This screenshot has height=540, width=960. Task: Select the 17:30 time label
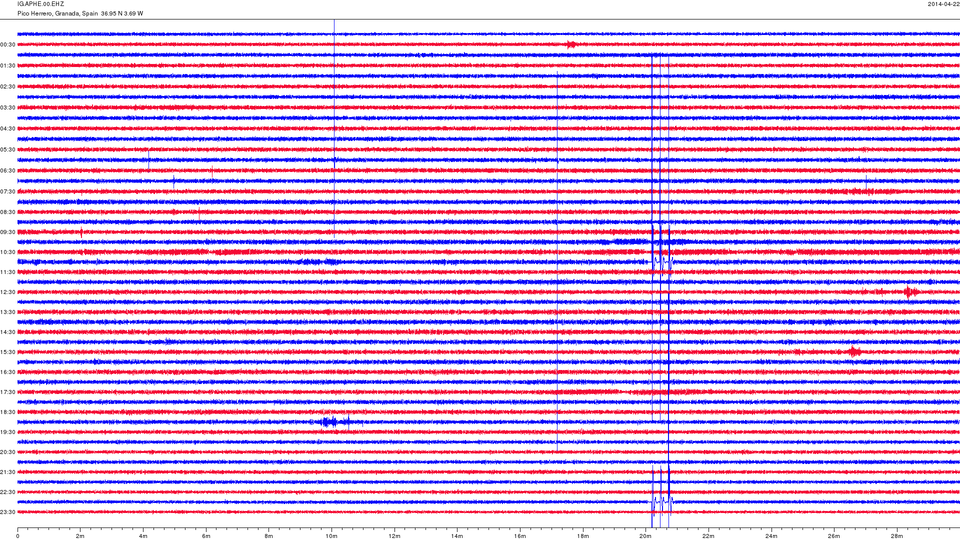tap(8, 392)
